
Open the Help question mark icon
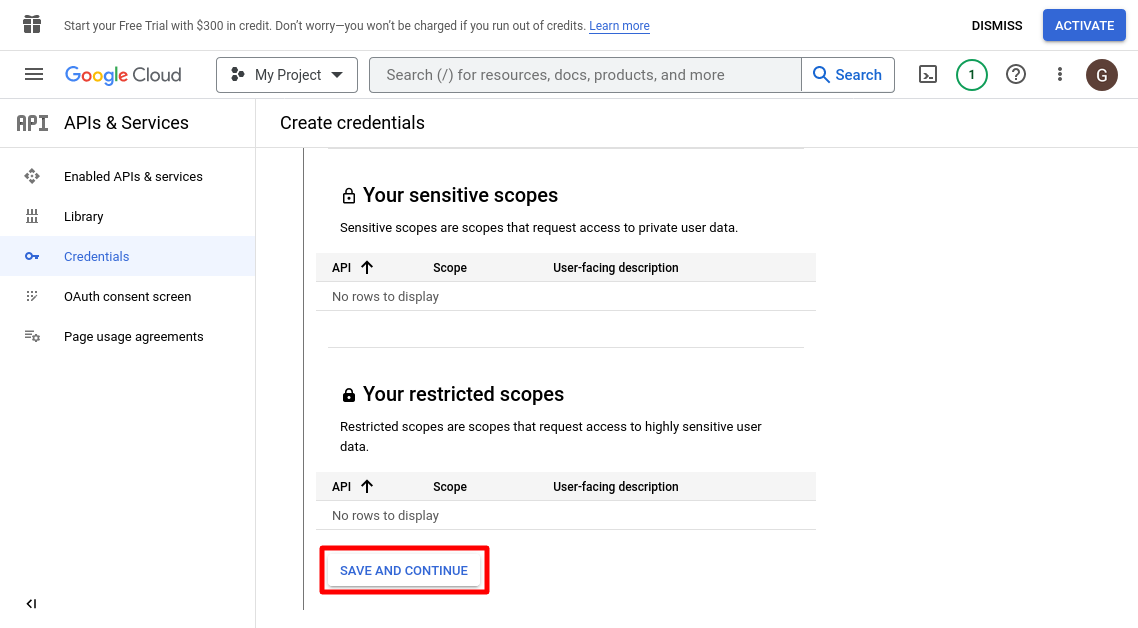[1016, 75]
